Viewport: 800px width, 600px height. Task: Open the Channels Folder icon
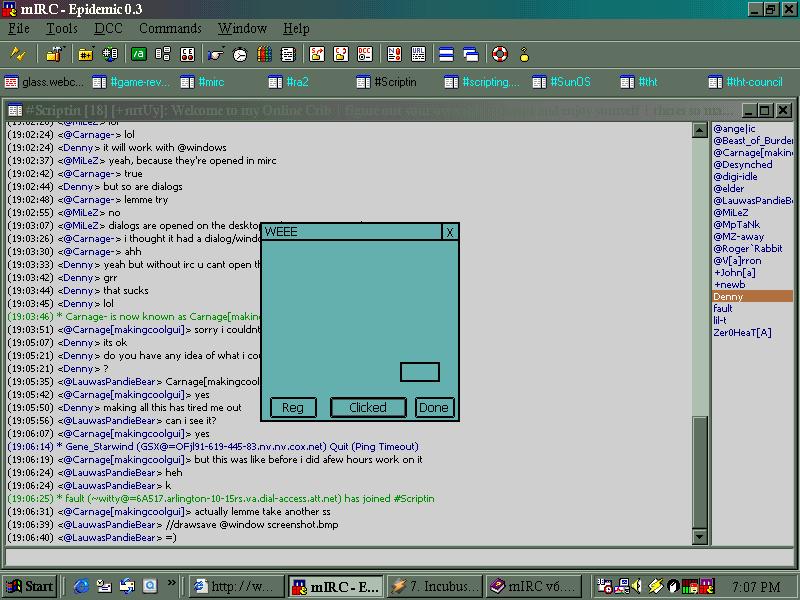[x=84, y=55]
